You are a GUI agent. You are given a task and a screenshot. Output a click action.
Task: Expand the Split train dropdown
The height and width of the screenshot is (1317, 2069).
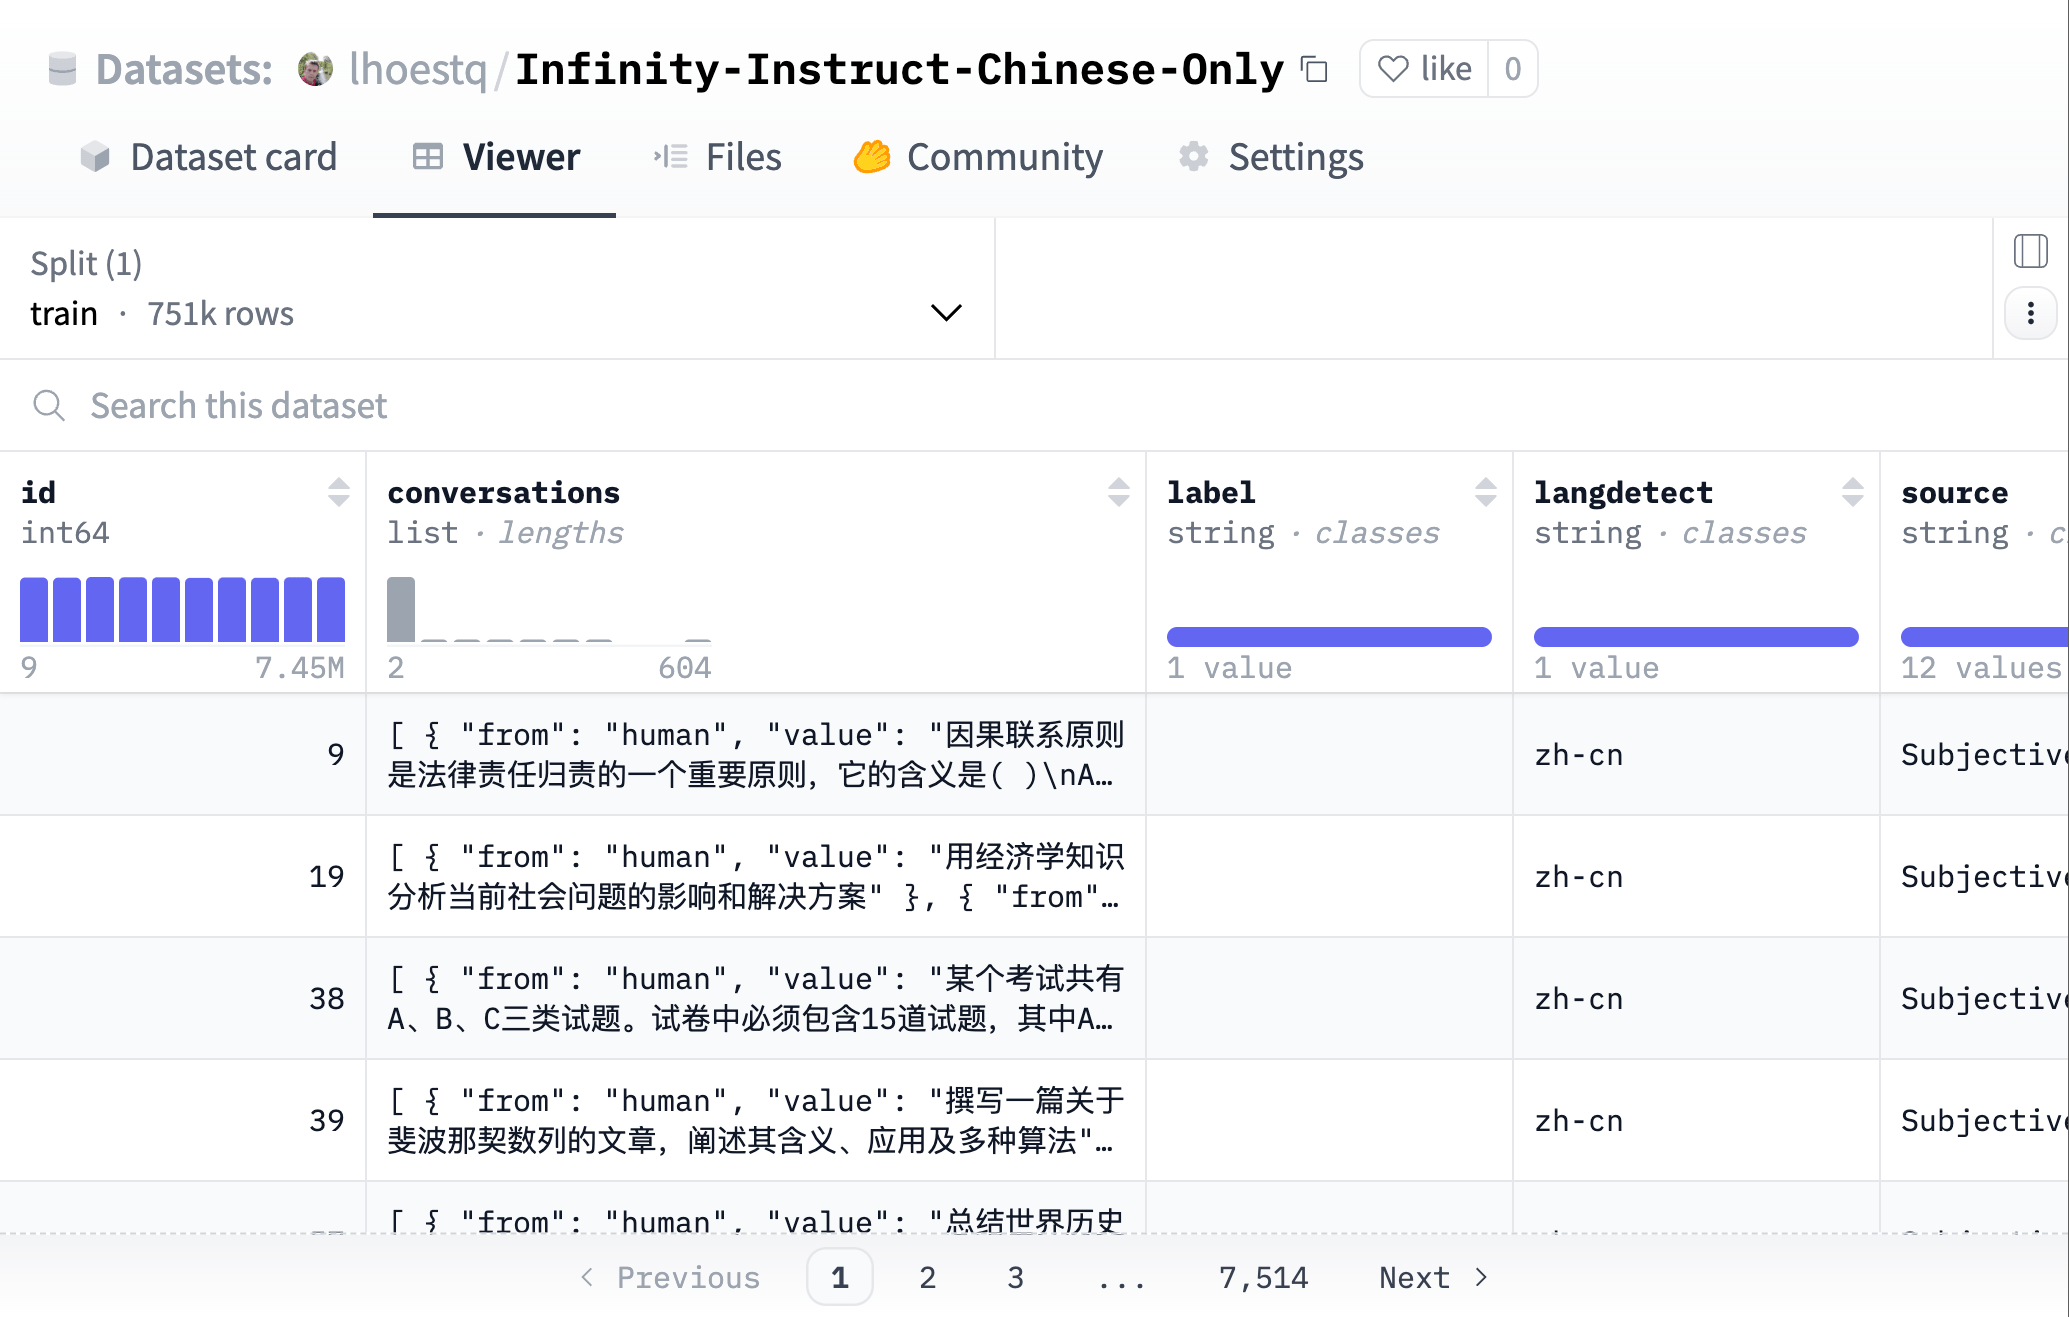click(945, 313)
